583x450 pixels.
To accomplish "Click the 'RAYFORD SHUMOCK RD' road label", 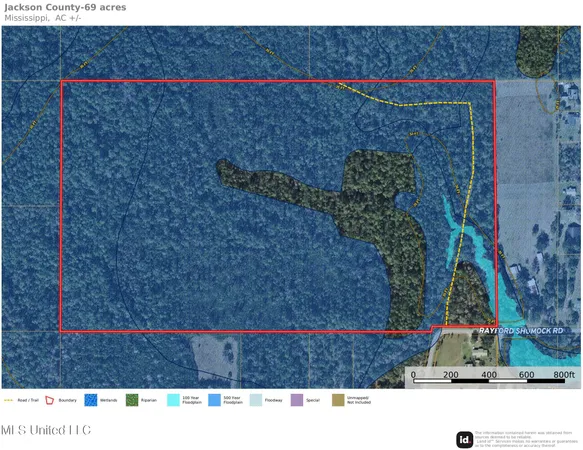I will pyautogui.click(x=521, y=331).
